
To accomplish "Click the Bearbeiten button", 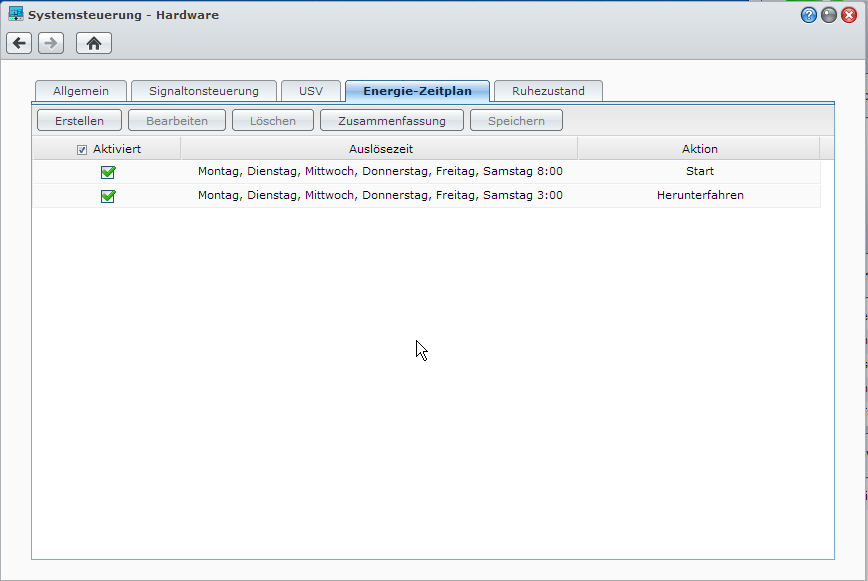I will 176,120.
